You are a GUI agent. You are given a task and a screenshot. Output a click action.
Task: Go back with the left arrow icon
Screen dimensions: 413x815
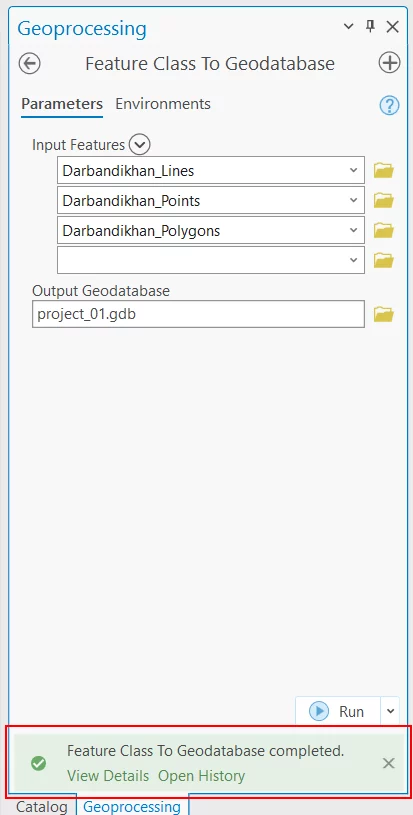(30, 63)
